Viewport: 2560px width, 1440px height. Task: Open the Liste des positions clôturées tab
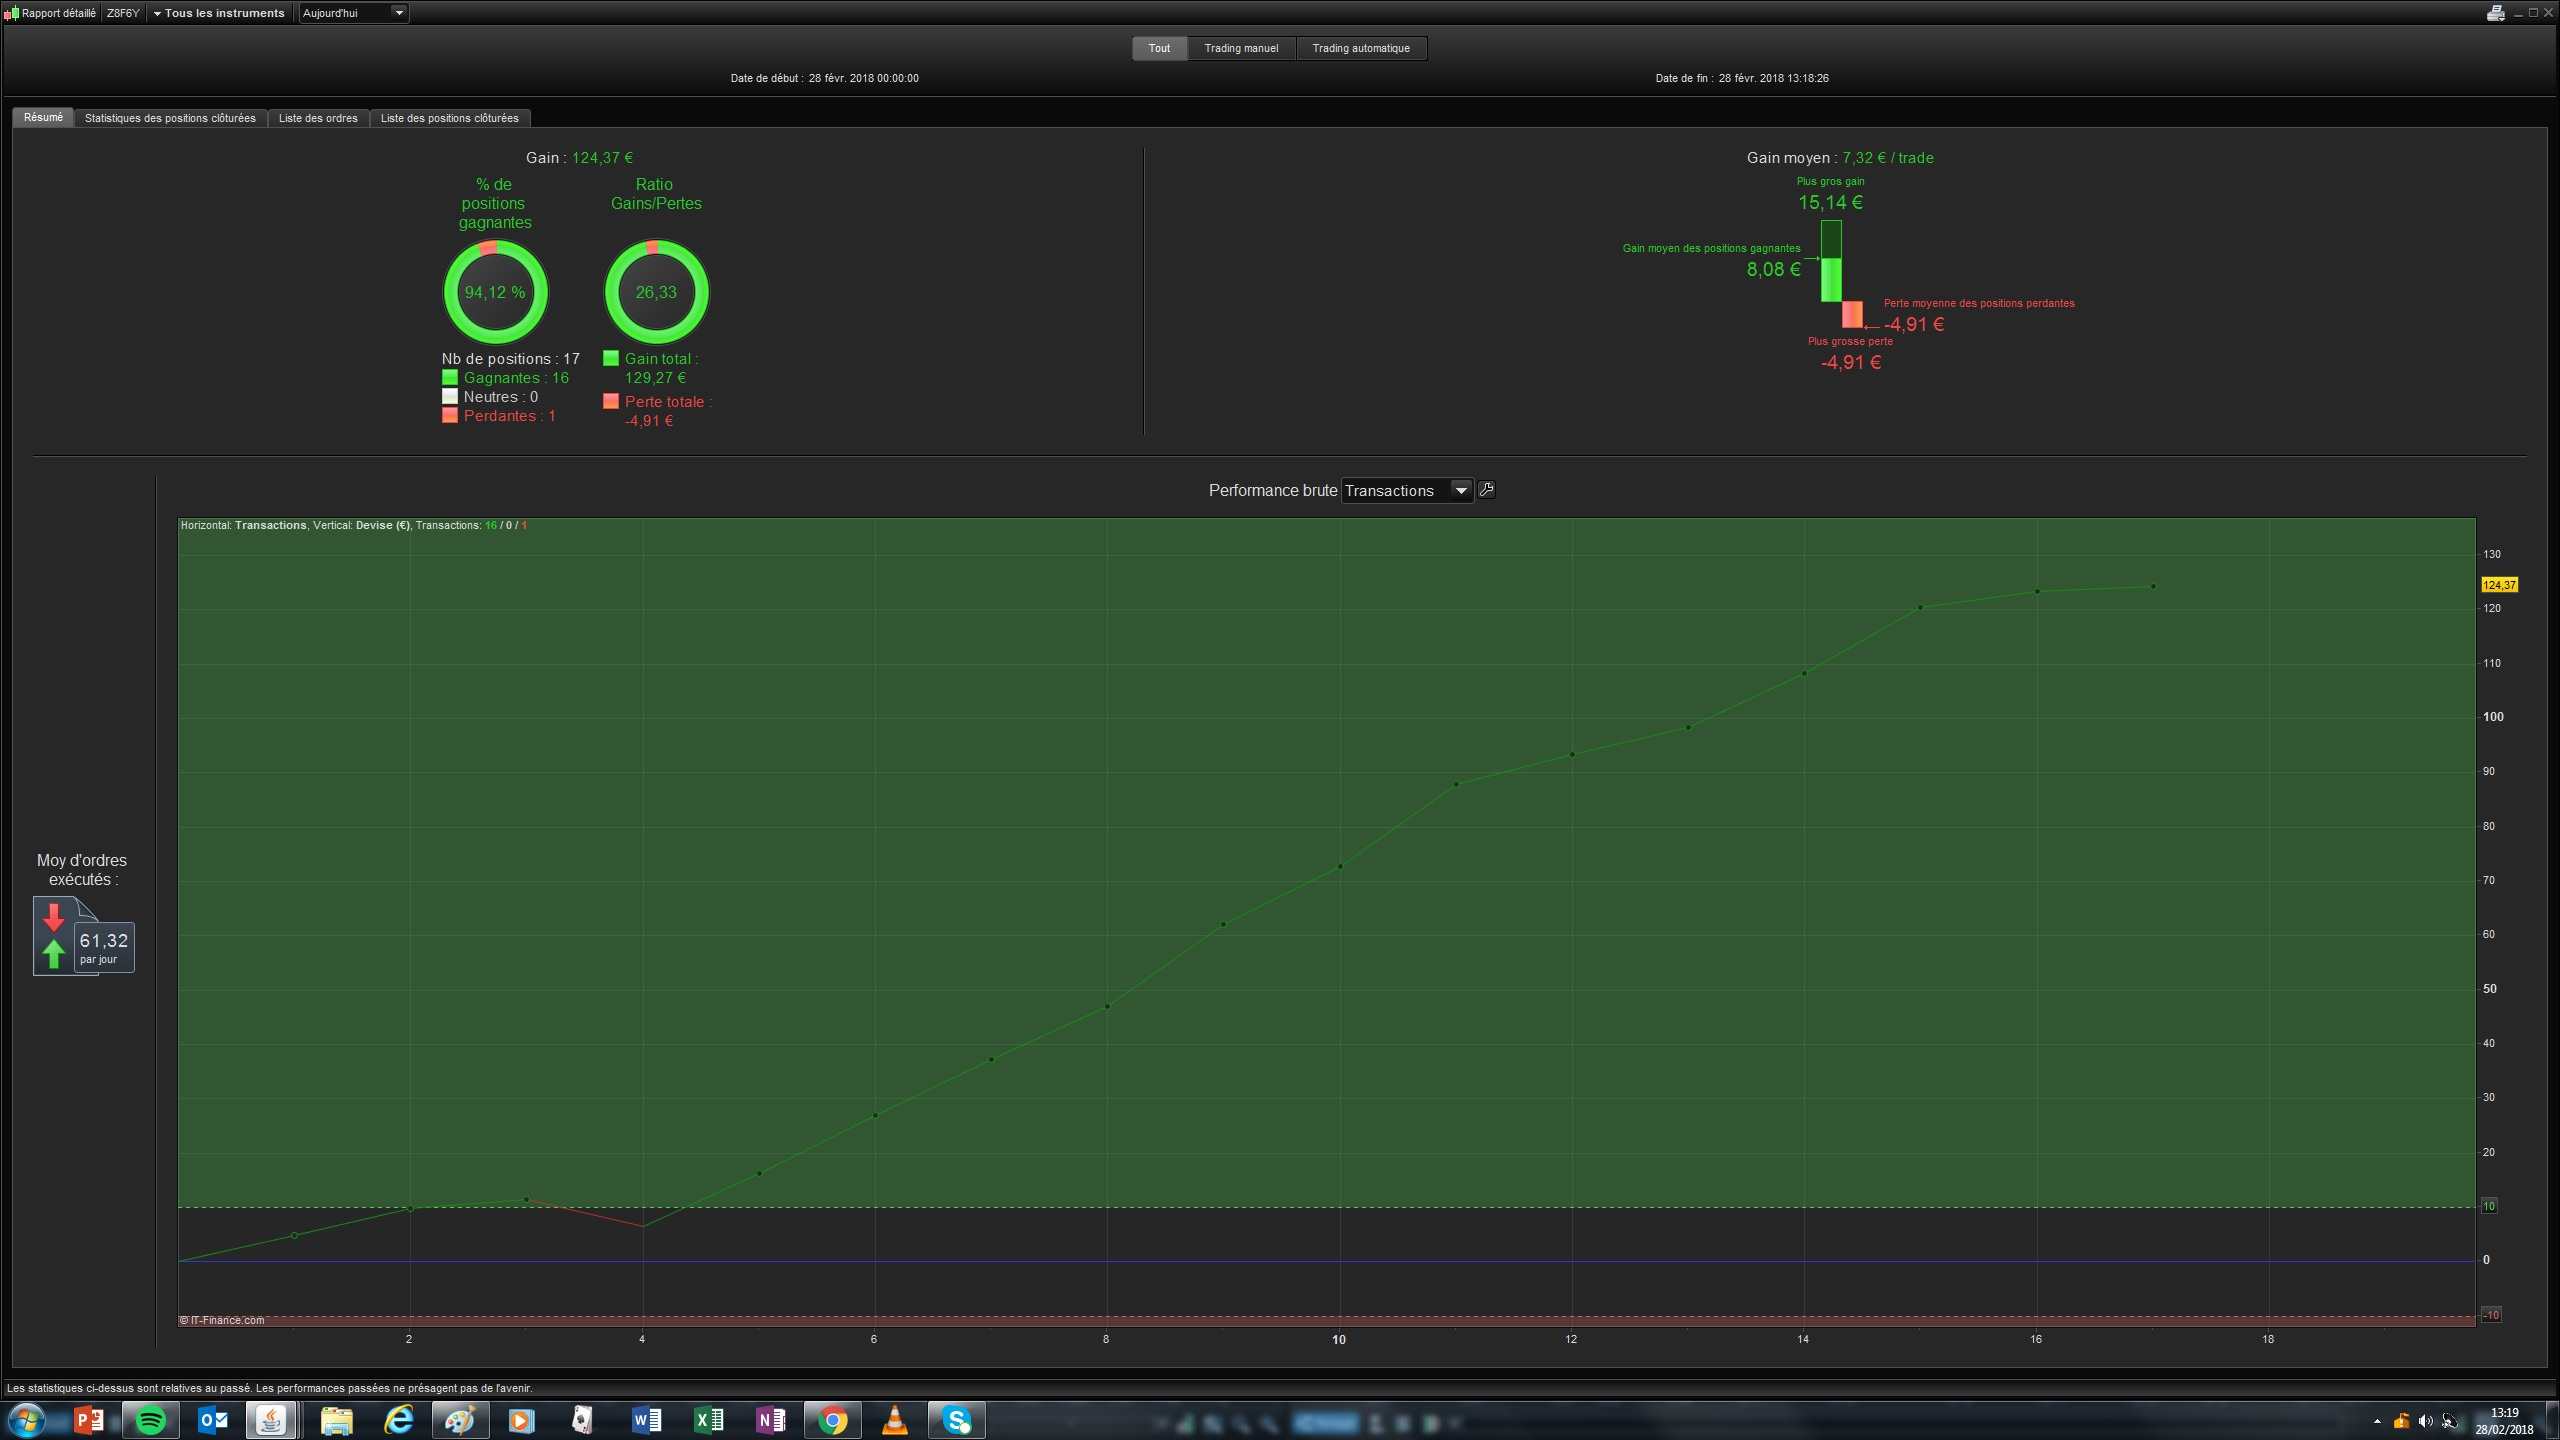449,118
